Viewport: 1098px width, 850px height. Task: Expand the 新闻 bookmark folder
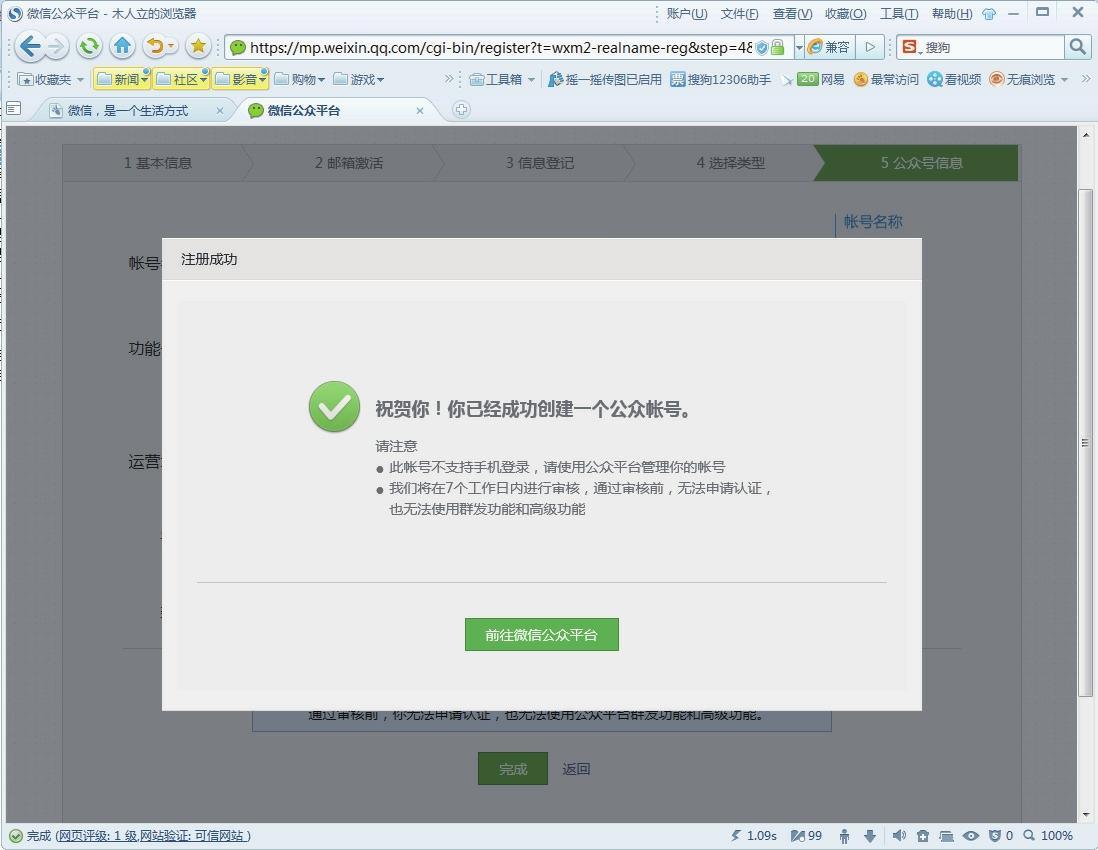tap(122, 79)
